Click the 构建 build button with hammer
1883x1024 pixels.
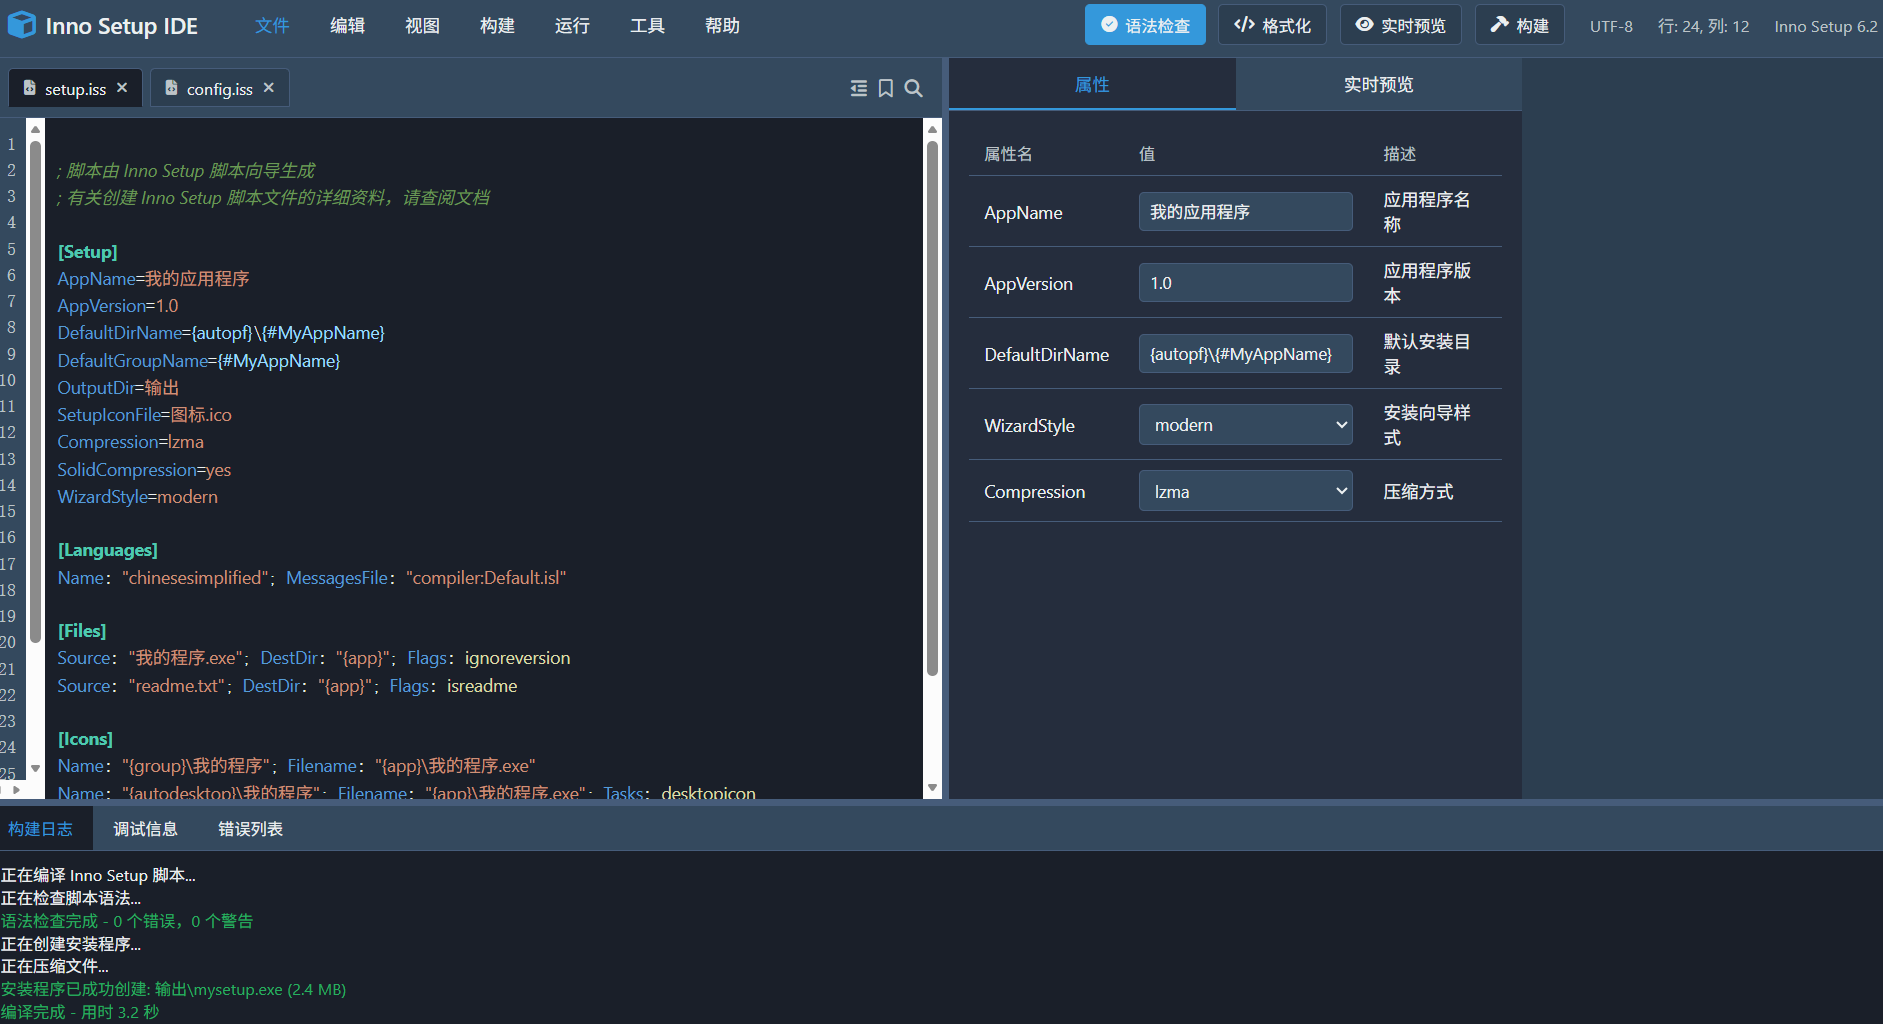[1520, 25]
